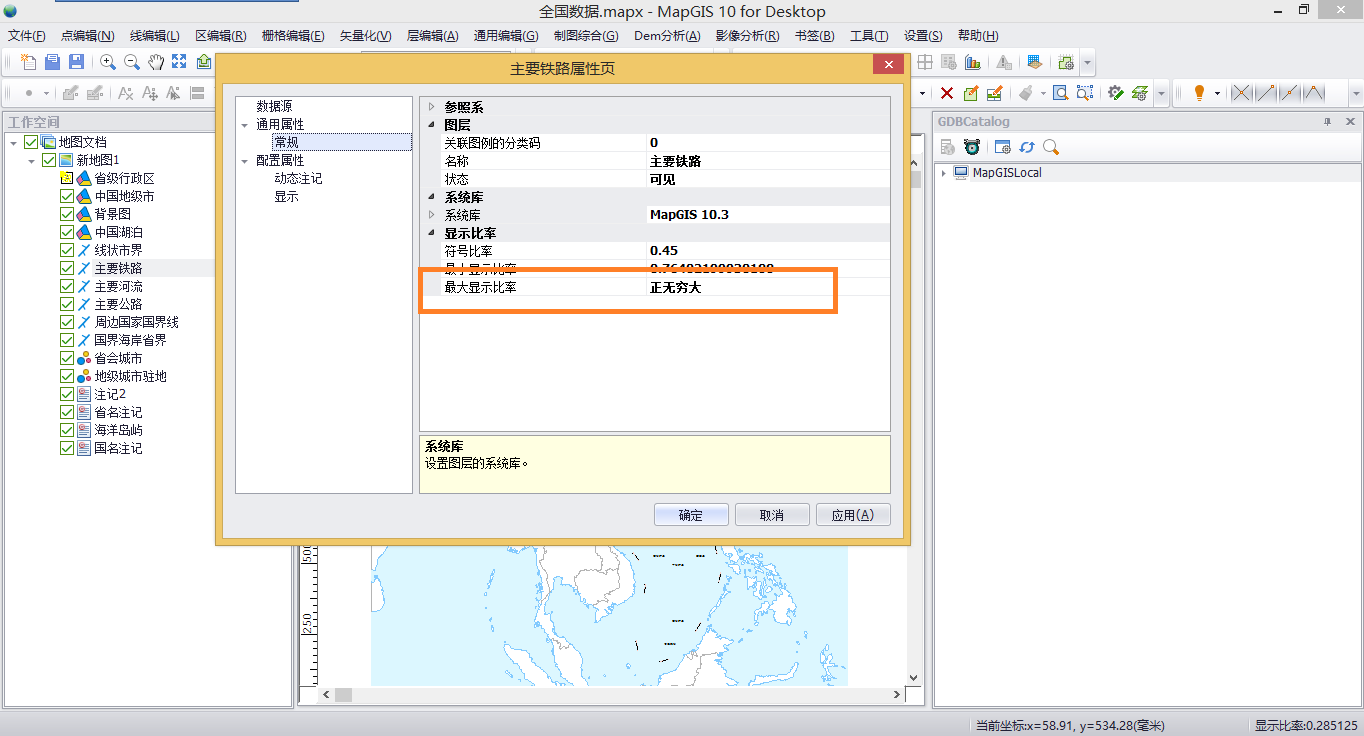Open the 矢量化 menu
Screen dimensions: 1364x736
366,35
